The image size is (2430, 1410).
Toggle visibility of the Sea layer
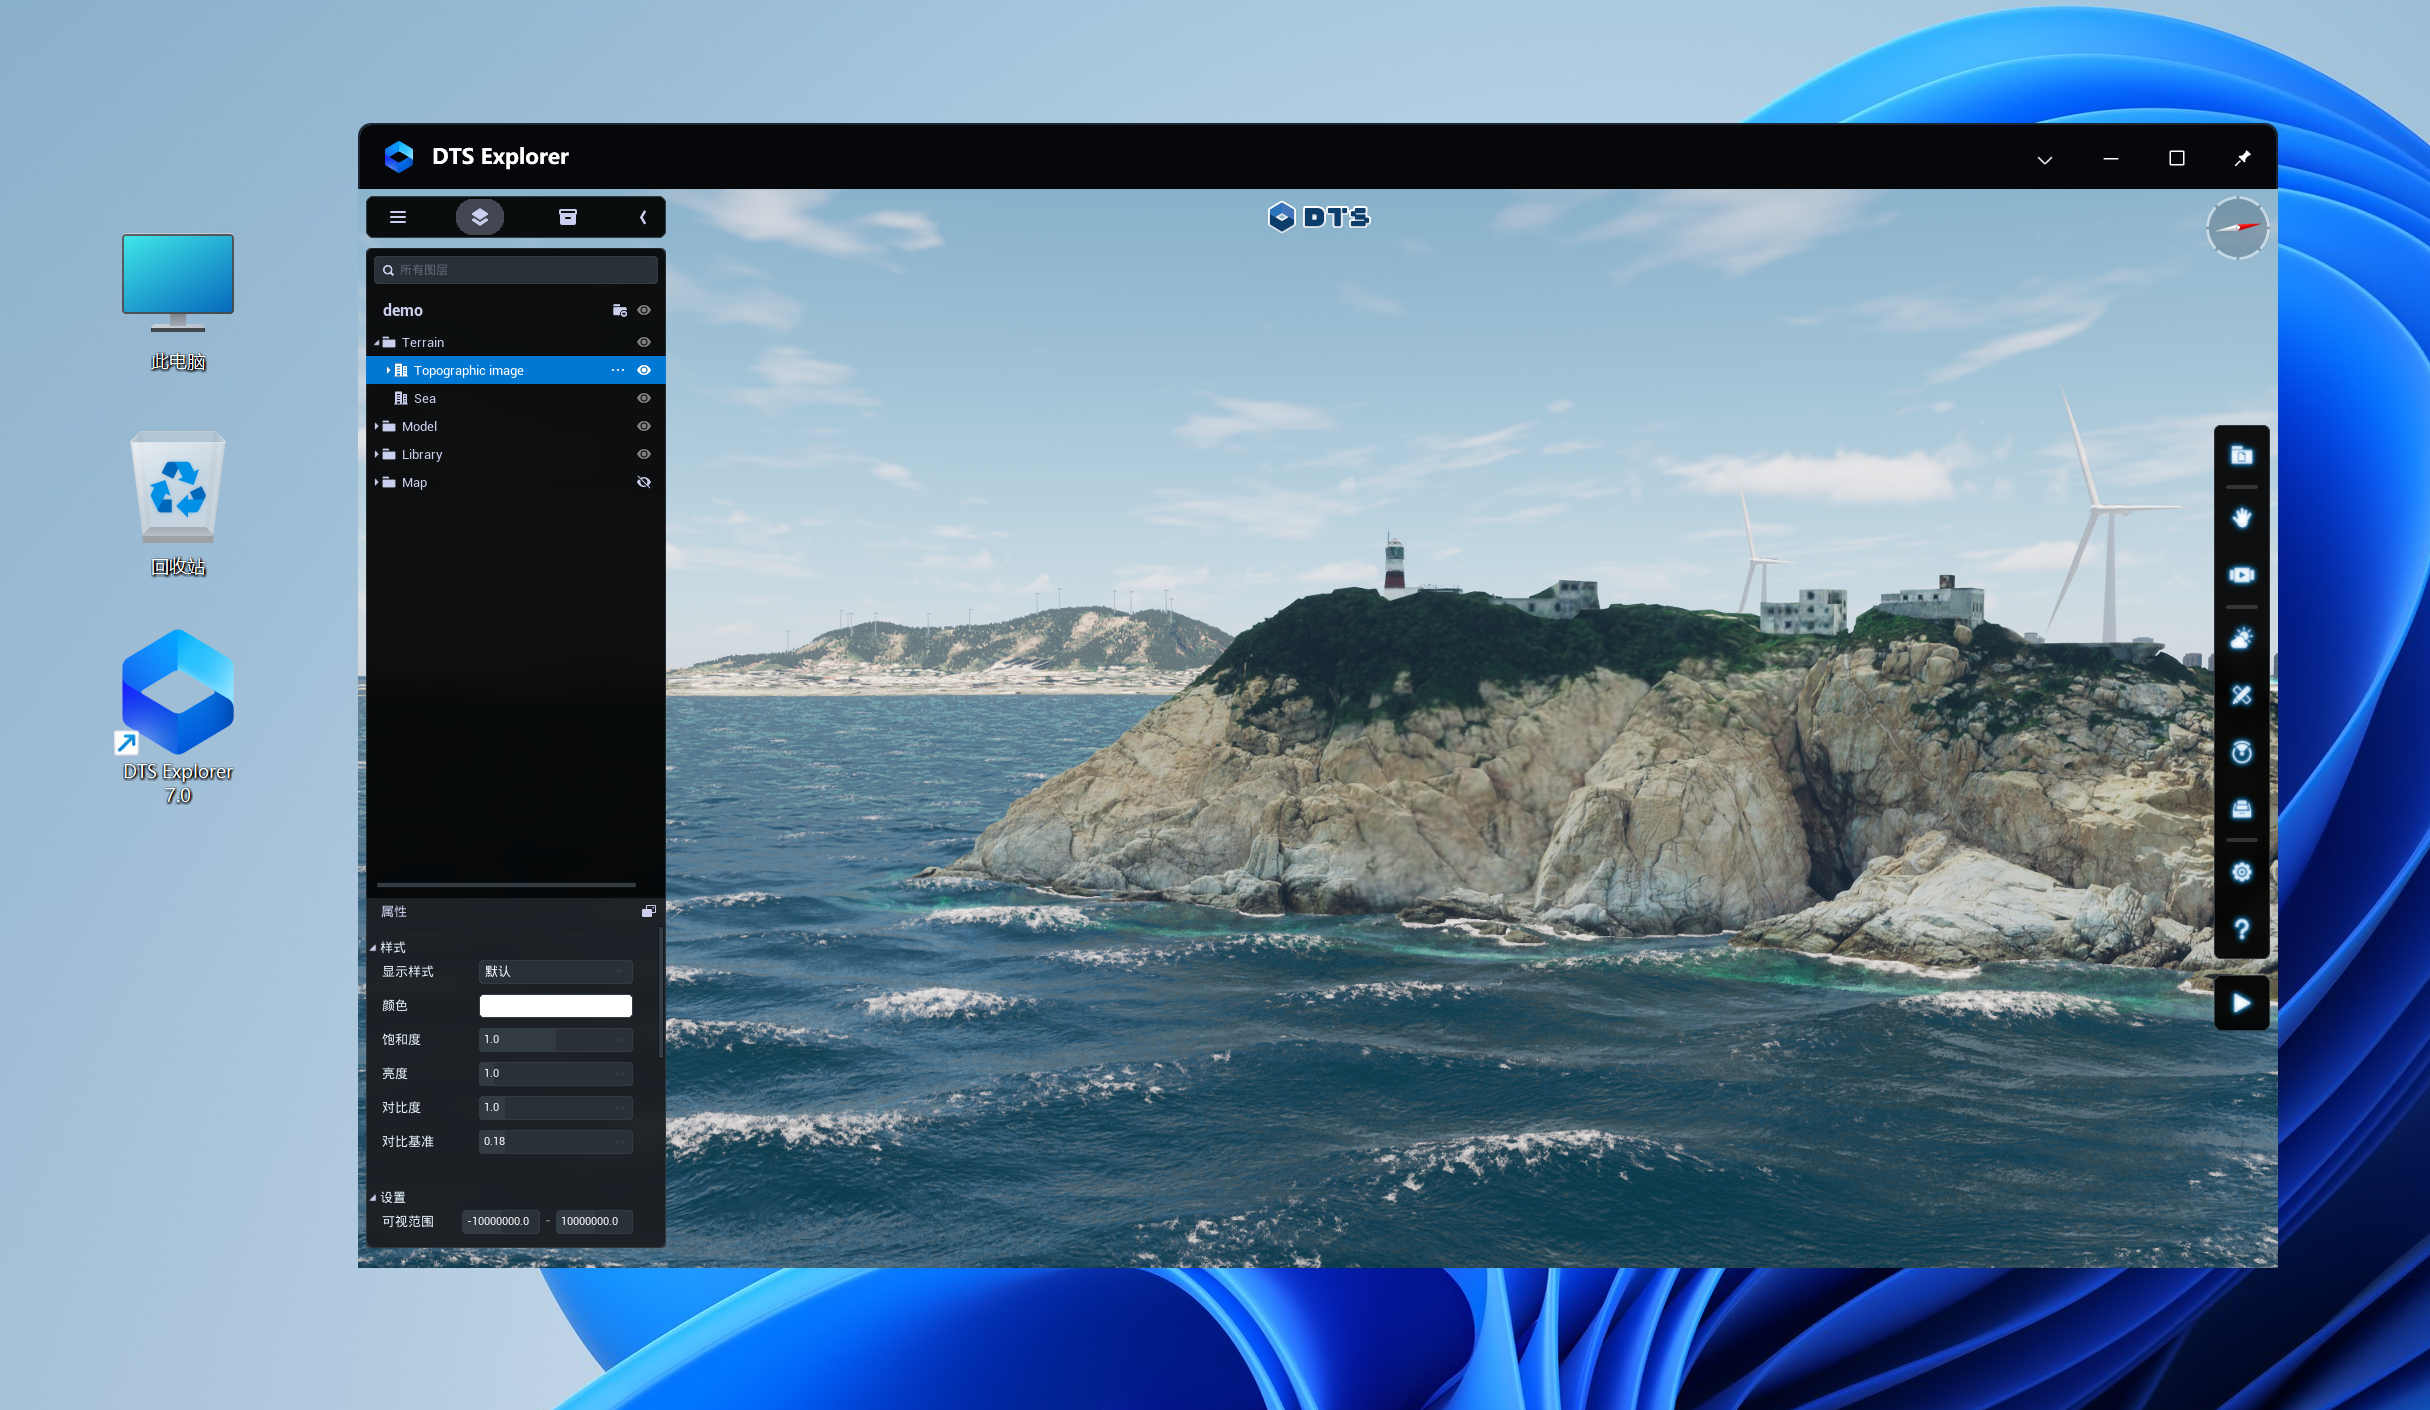644,398
